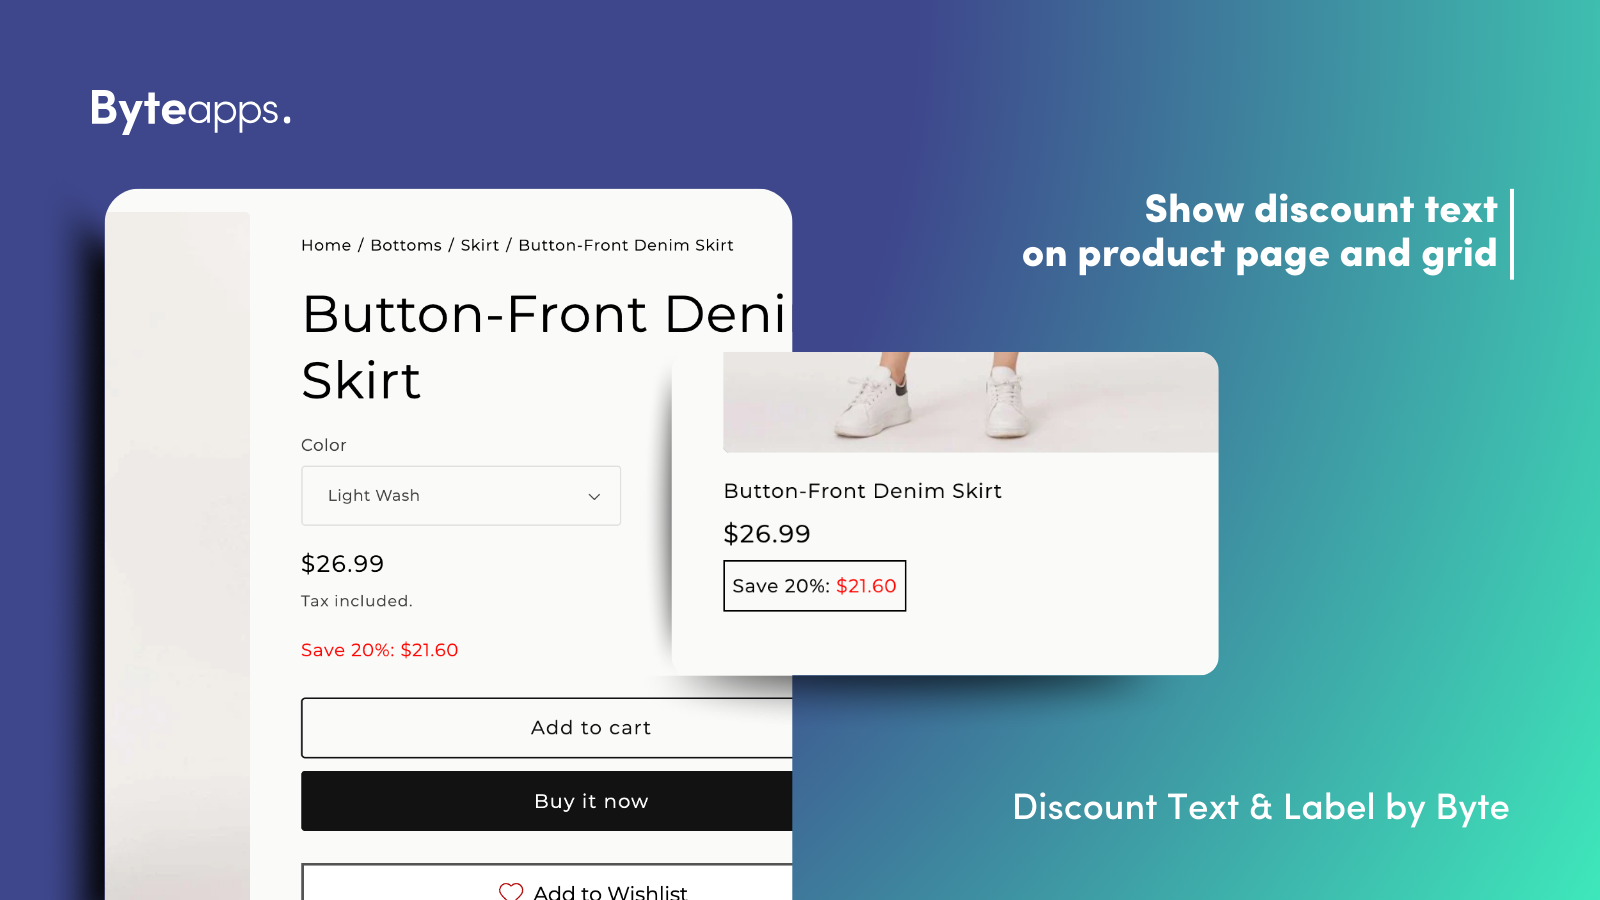Select the Save 20% discount label in grid card
Image resolution: width=1600 pixels, height=900 pixels.
[814, 586]
